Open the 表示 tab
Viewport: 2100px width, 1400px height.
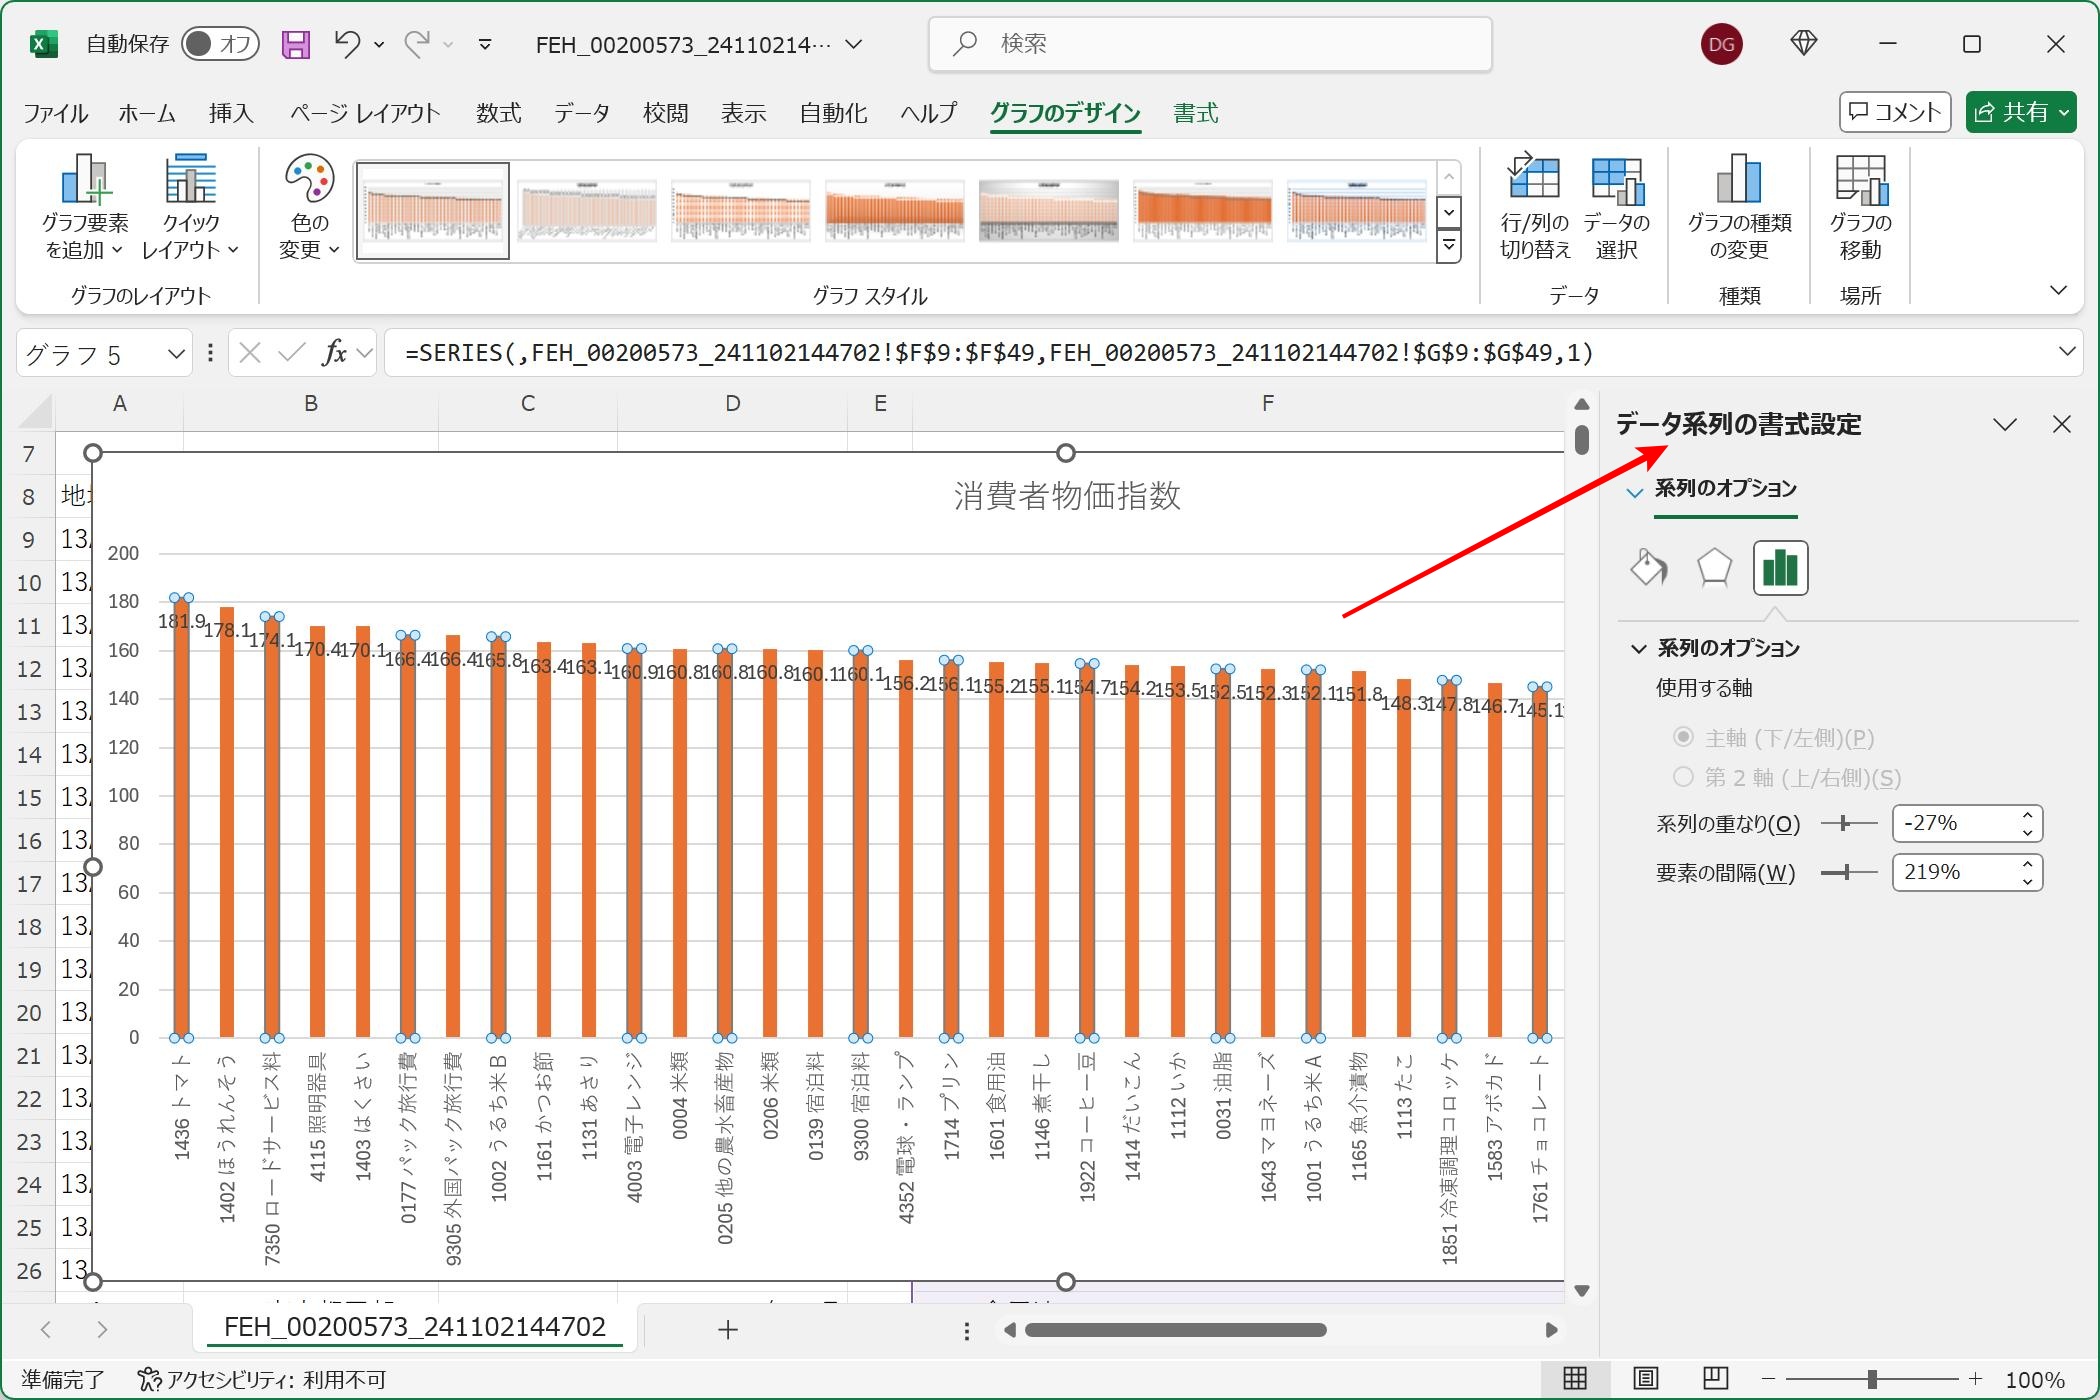coord(744,113)
